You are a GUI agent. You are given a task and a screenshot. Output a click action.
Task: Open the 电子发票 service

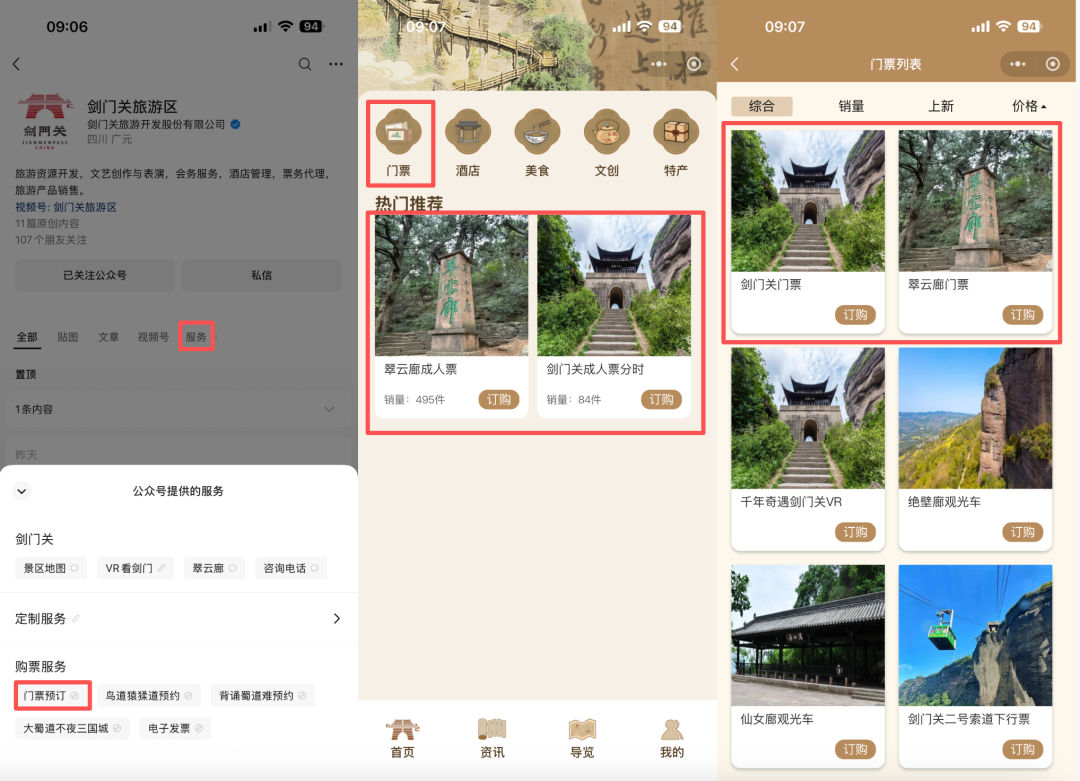point(176,728)
